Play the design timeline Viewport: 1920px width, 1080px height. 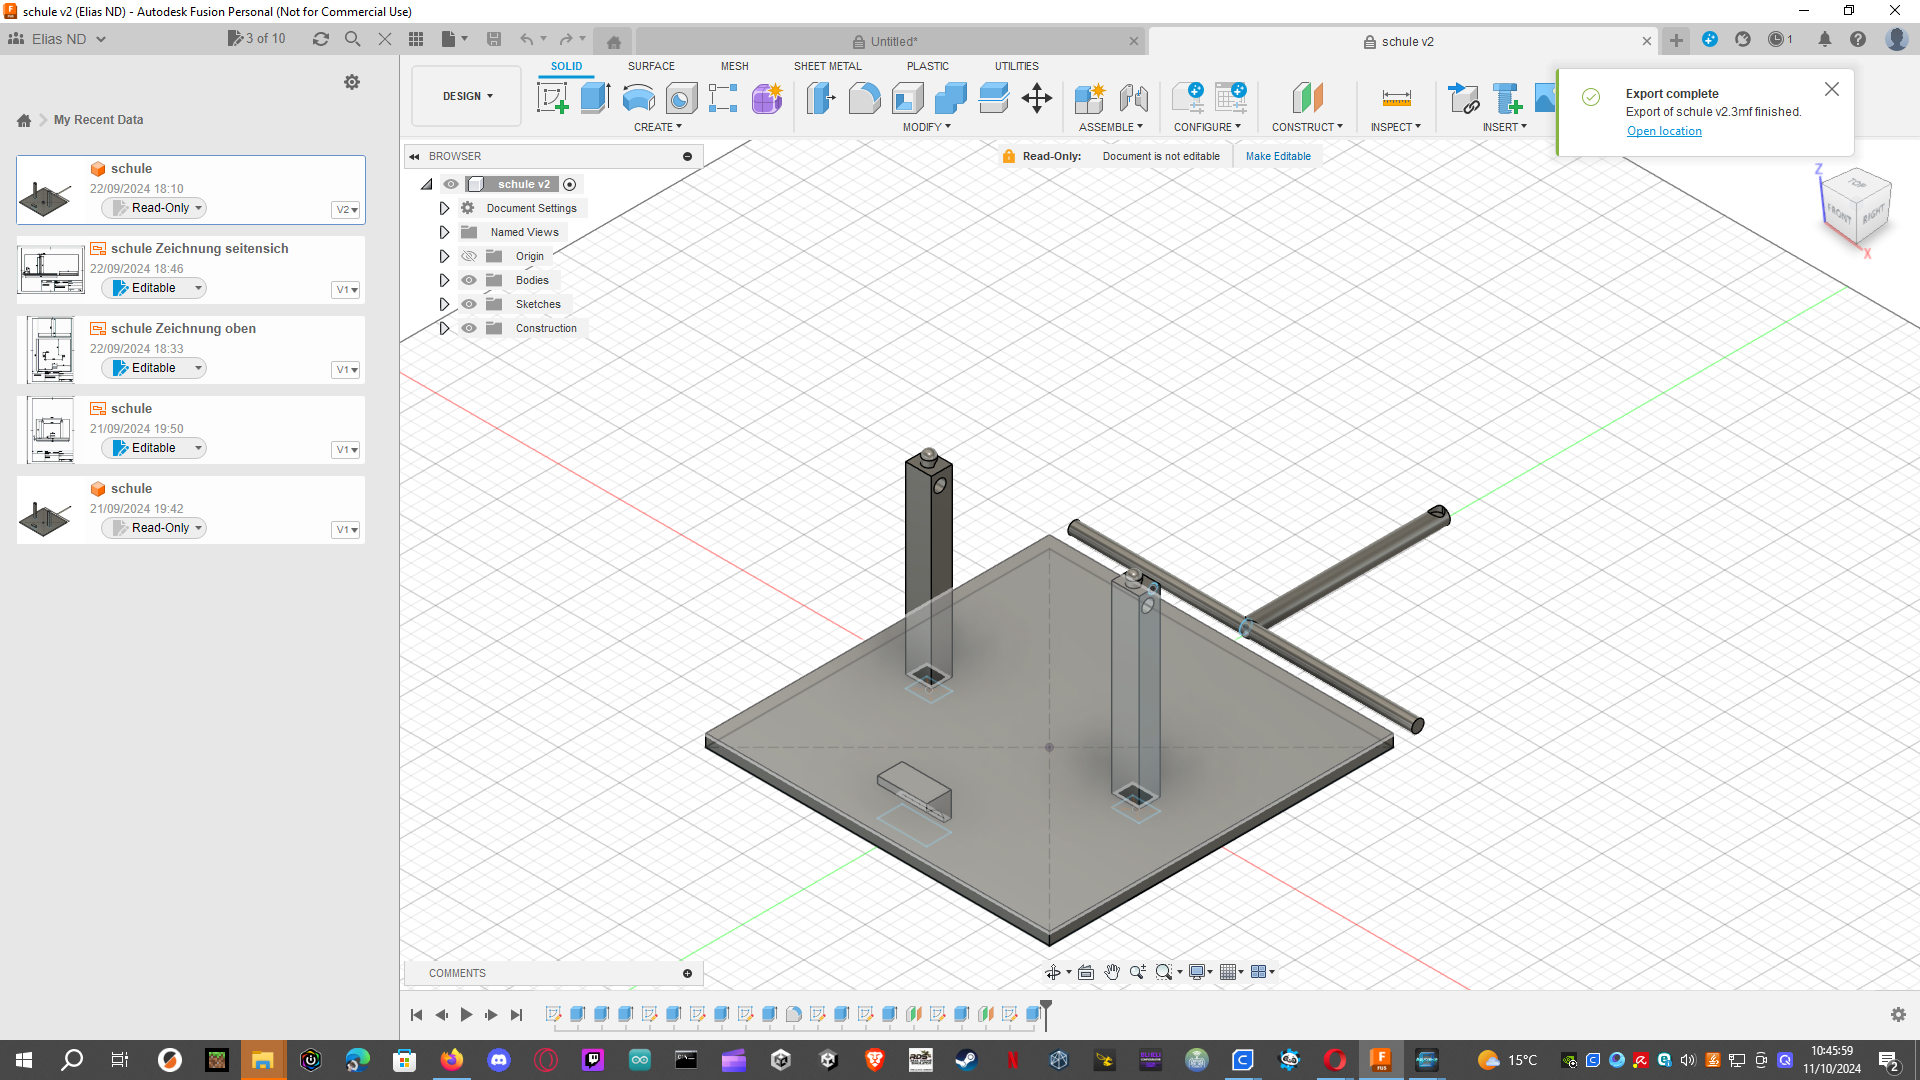pyautogui.click(x=466, y=1014)
